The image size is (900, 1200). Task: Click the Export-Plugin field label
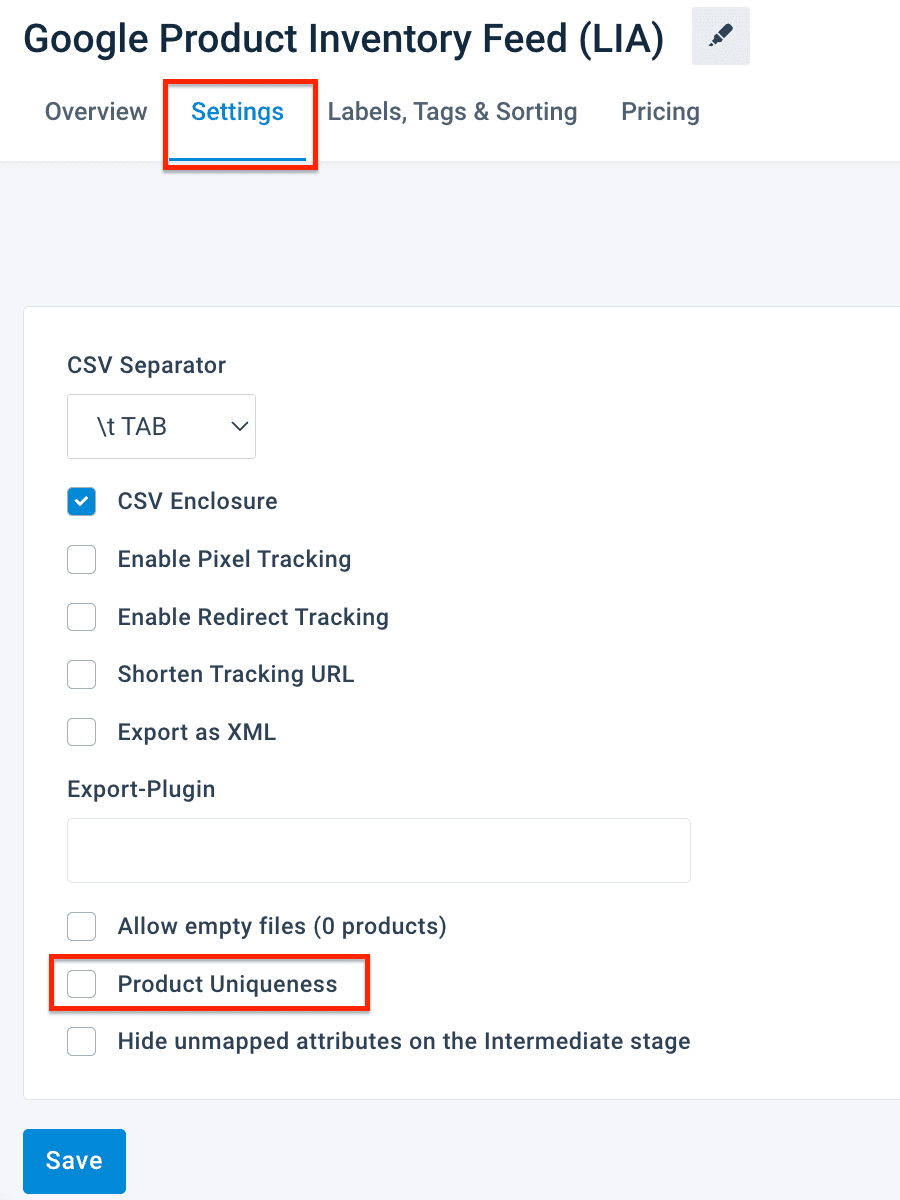[x=141, y=789]
